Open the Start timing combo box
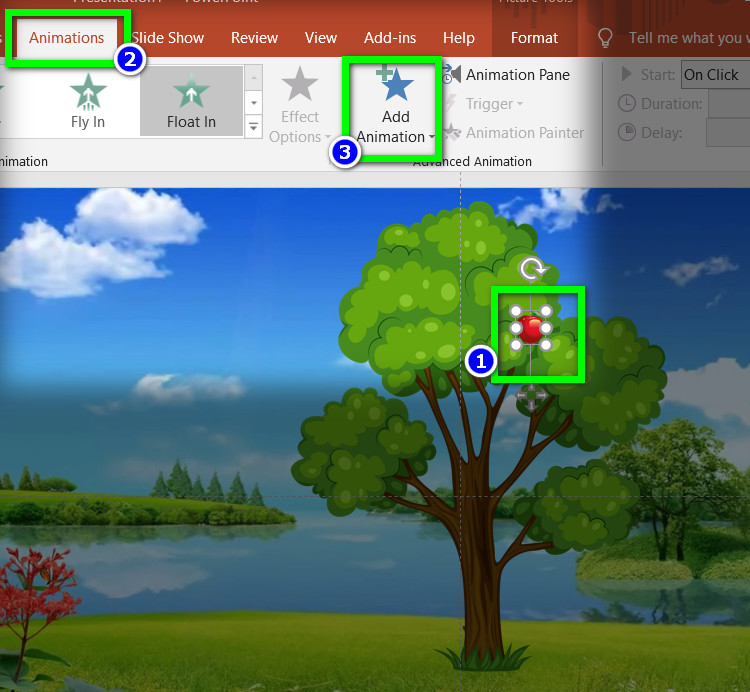The image size is (750, 692). pos(715,75)
